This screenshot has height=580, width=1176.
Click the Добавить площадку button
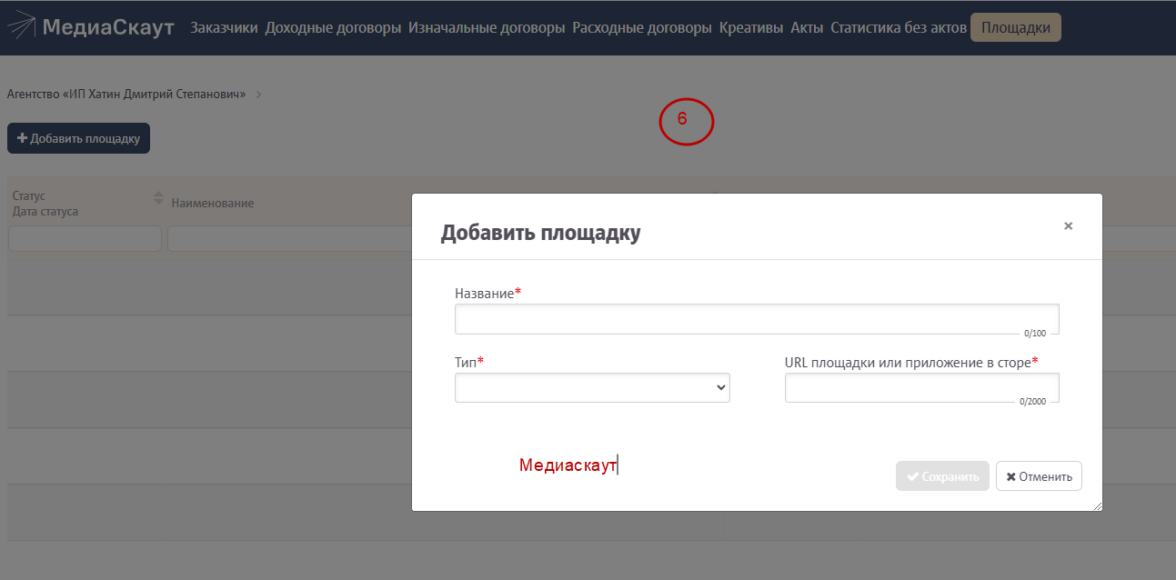point(79,138)
